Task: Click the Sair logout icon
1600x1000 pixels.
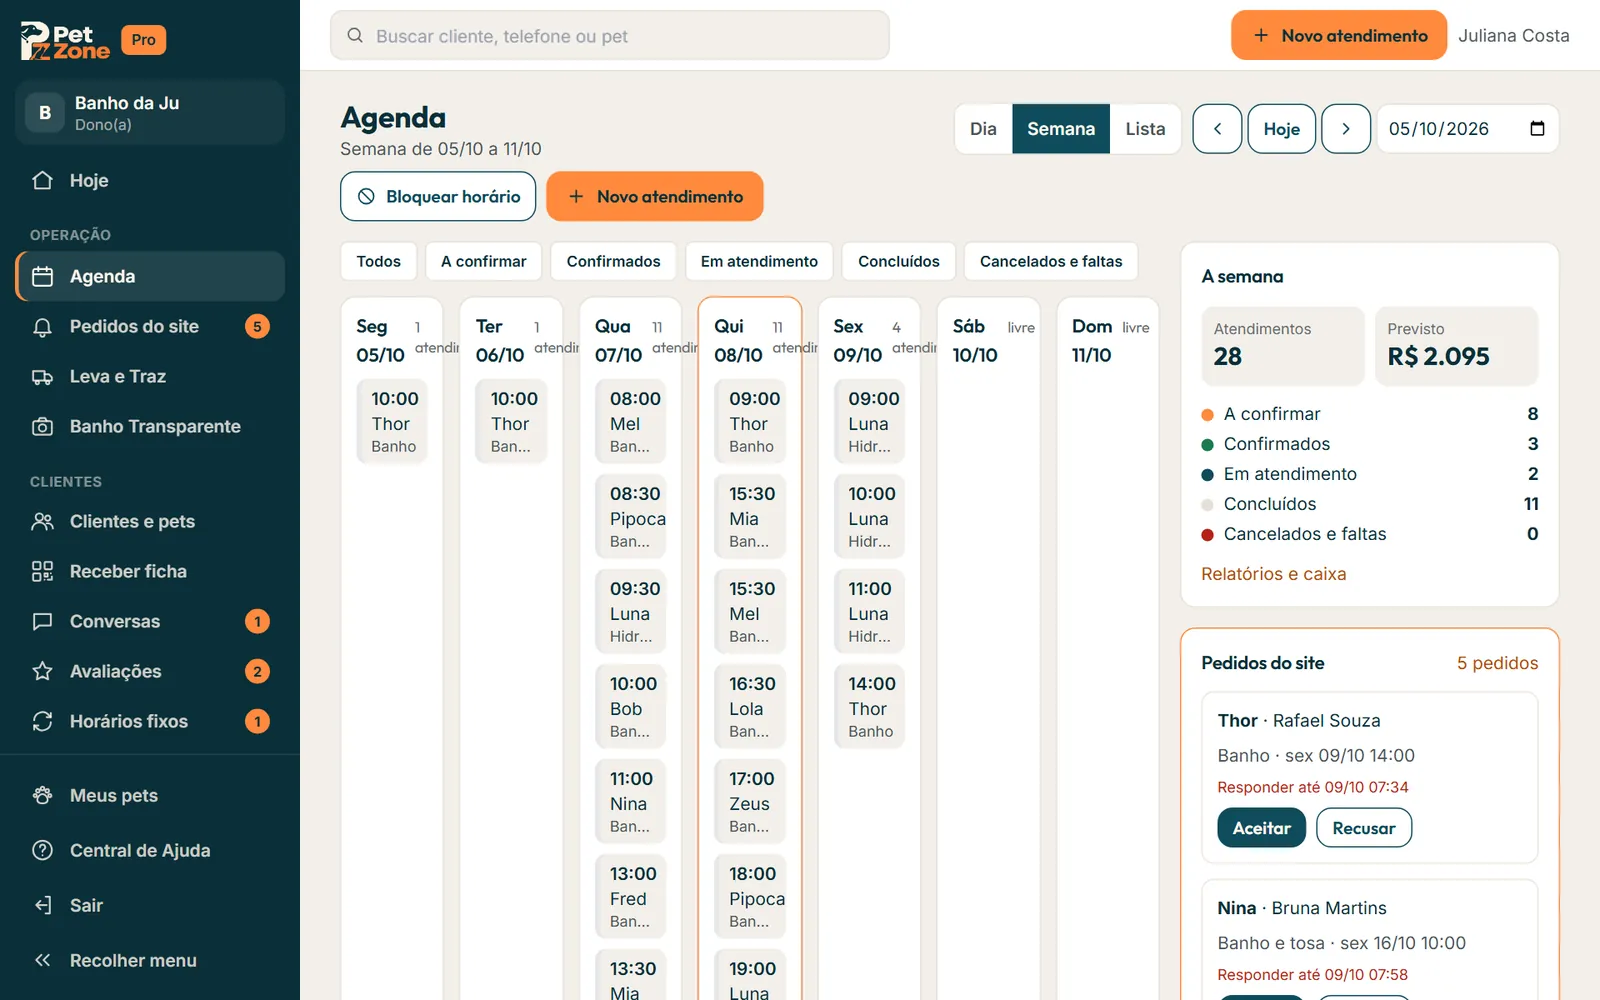Action: pos(42,905)
